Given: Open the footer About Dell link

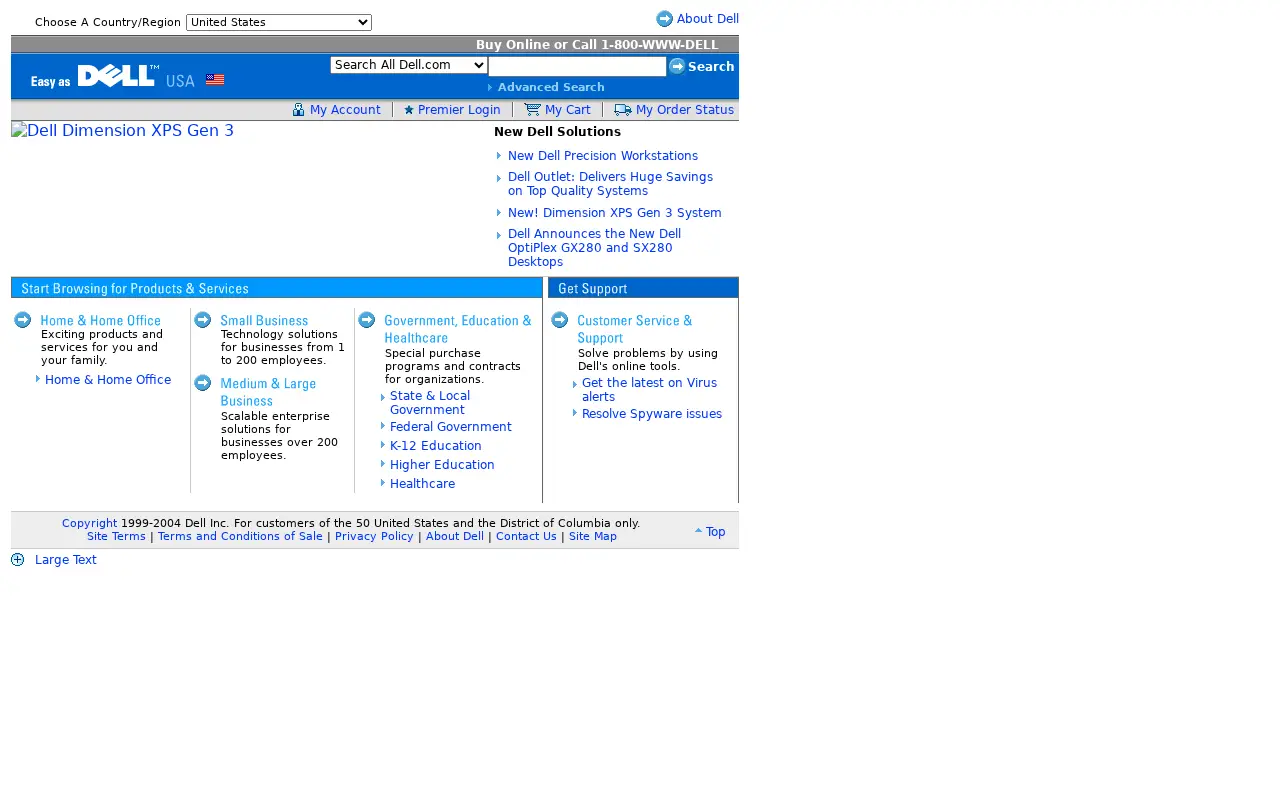Looking at the screenshot, I should (x=455, y=537).
